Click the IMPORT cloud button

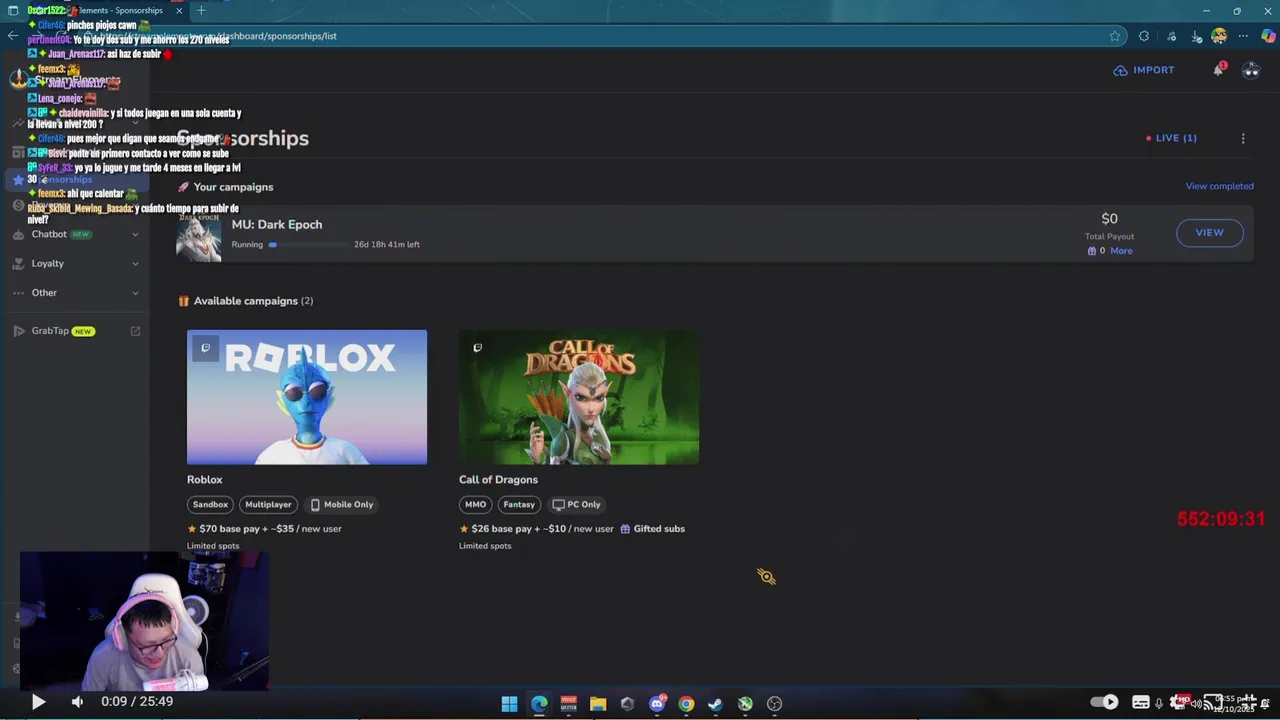pos(1144,70)
